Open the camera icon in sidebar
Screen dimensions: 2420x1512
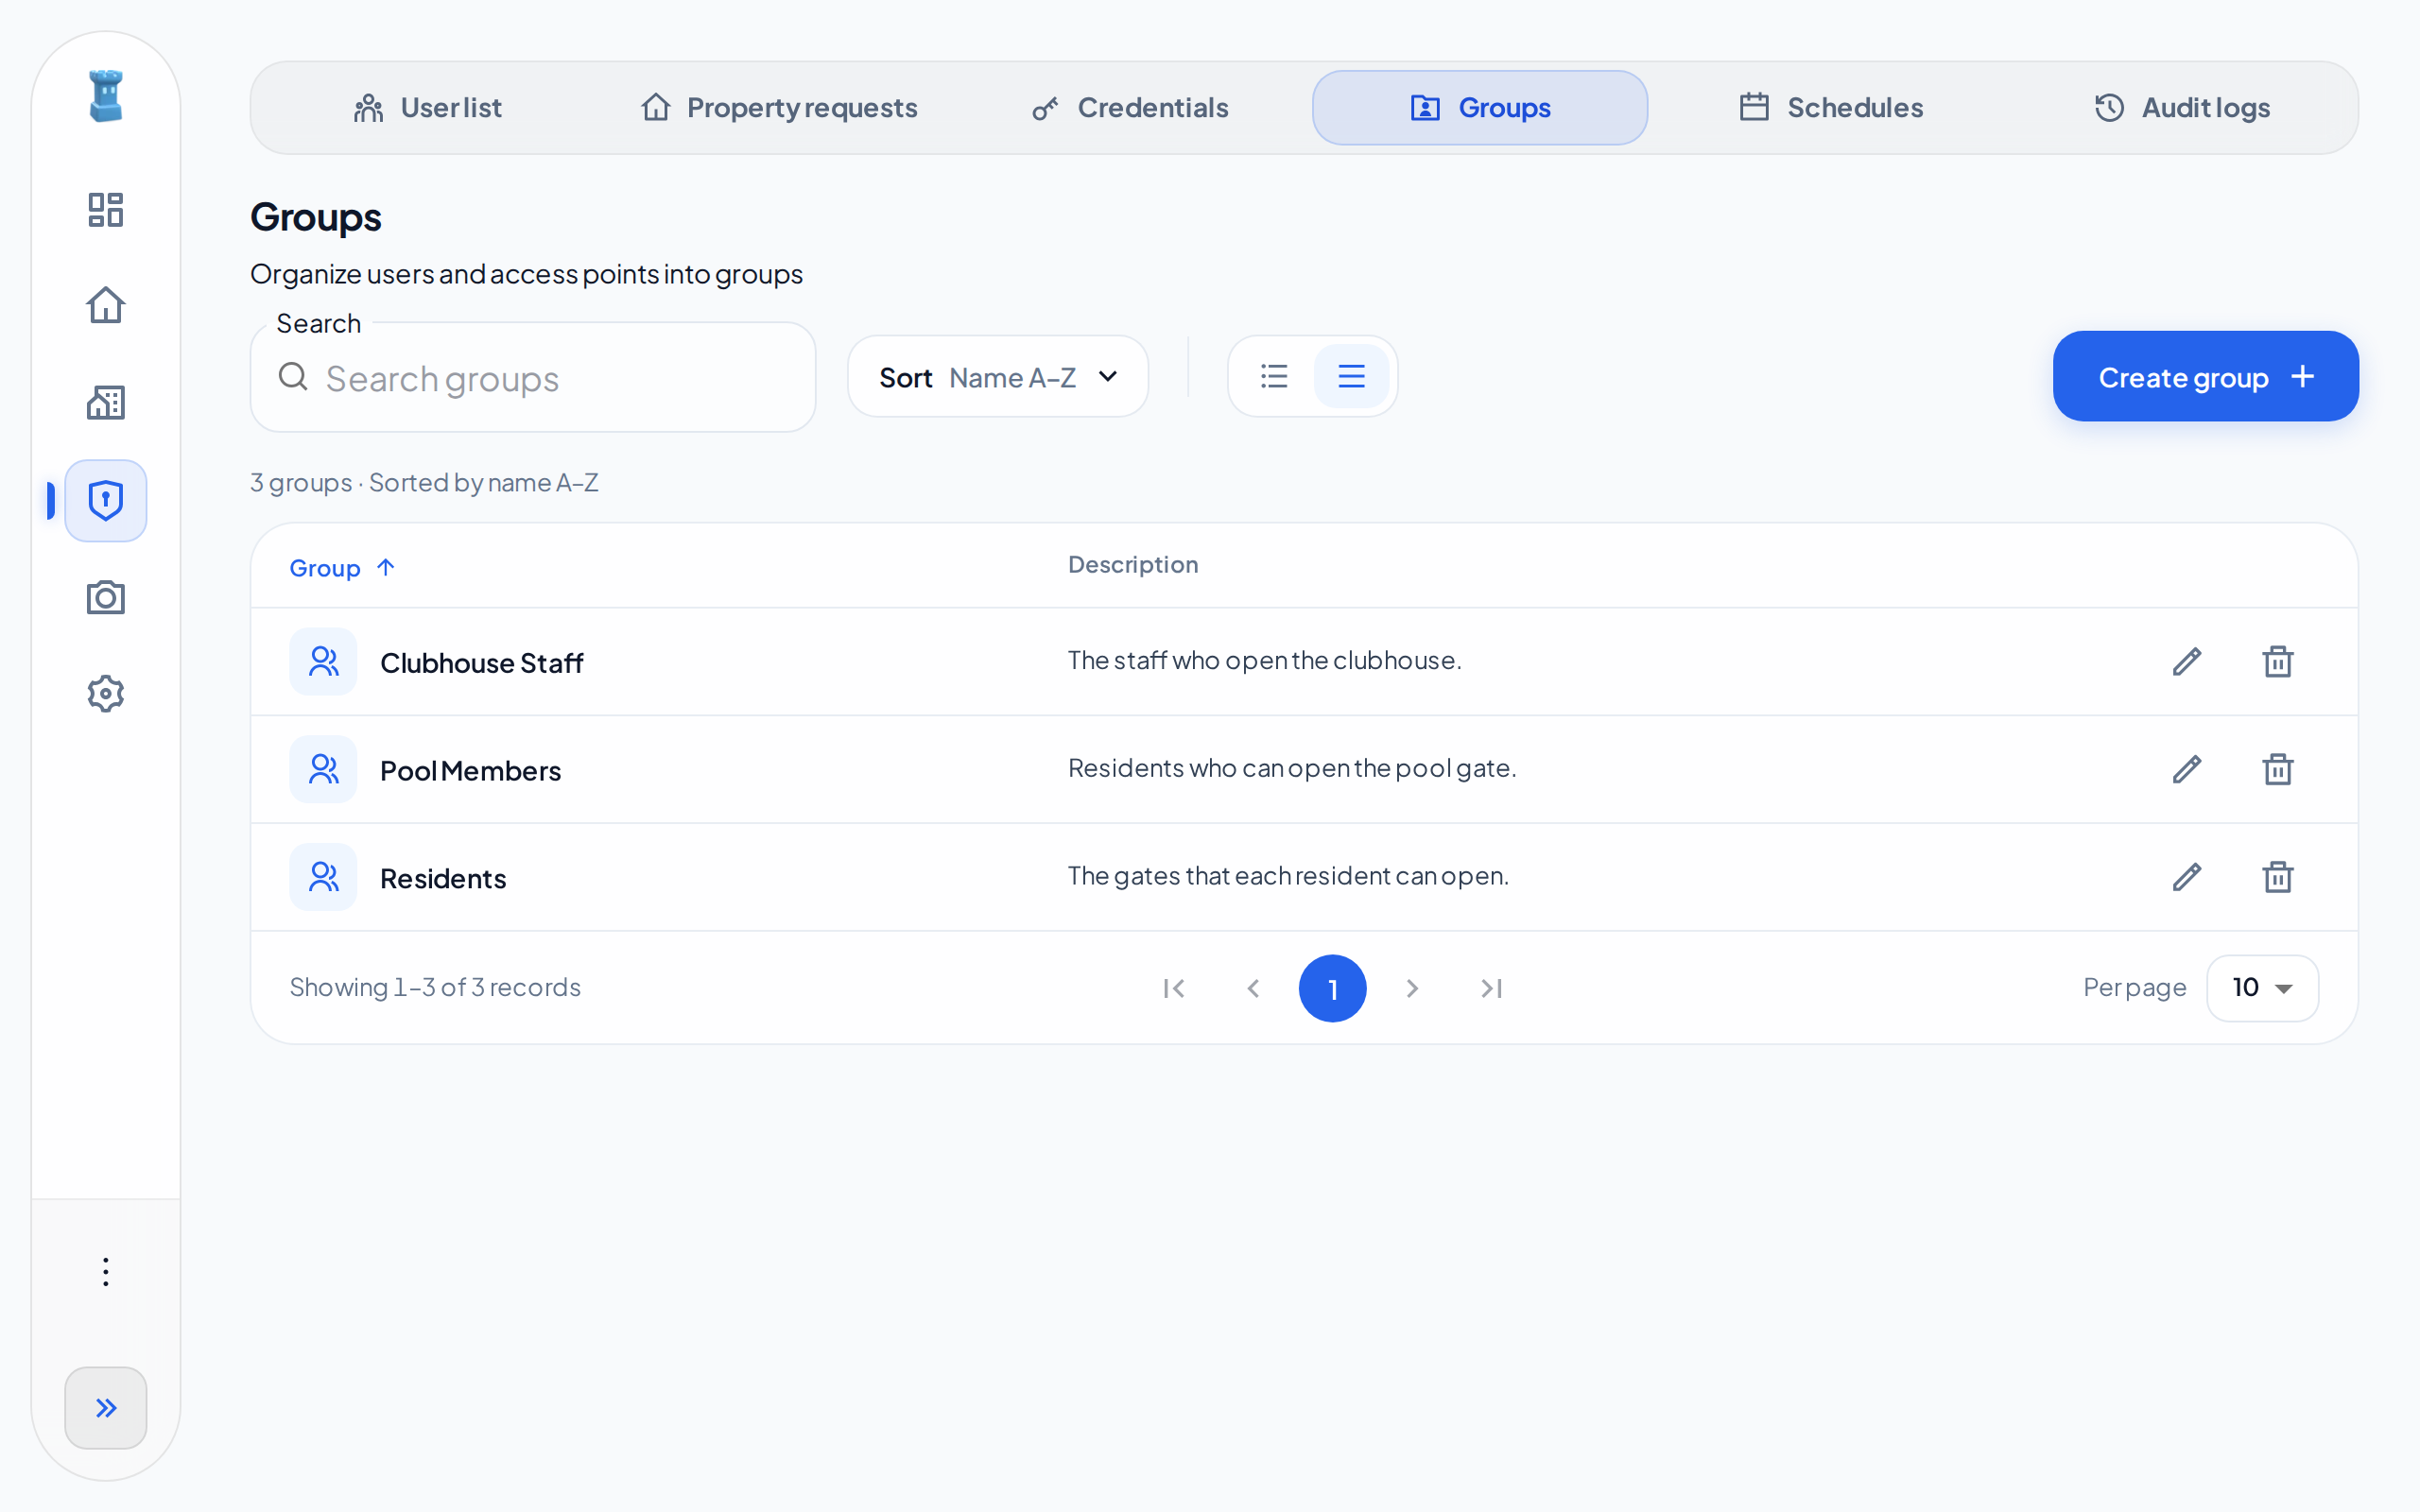[105, 598]
